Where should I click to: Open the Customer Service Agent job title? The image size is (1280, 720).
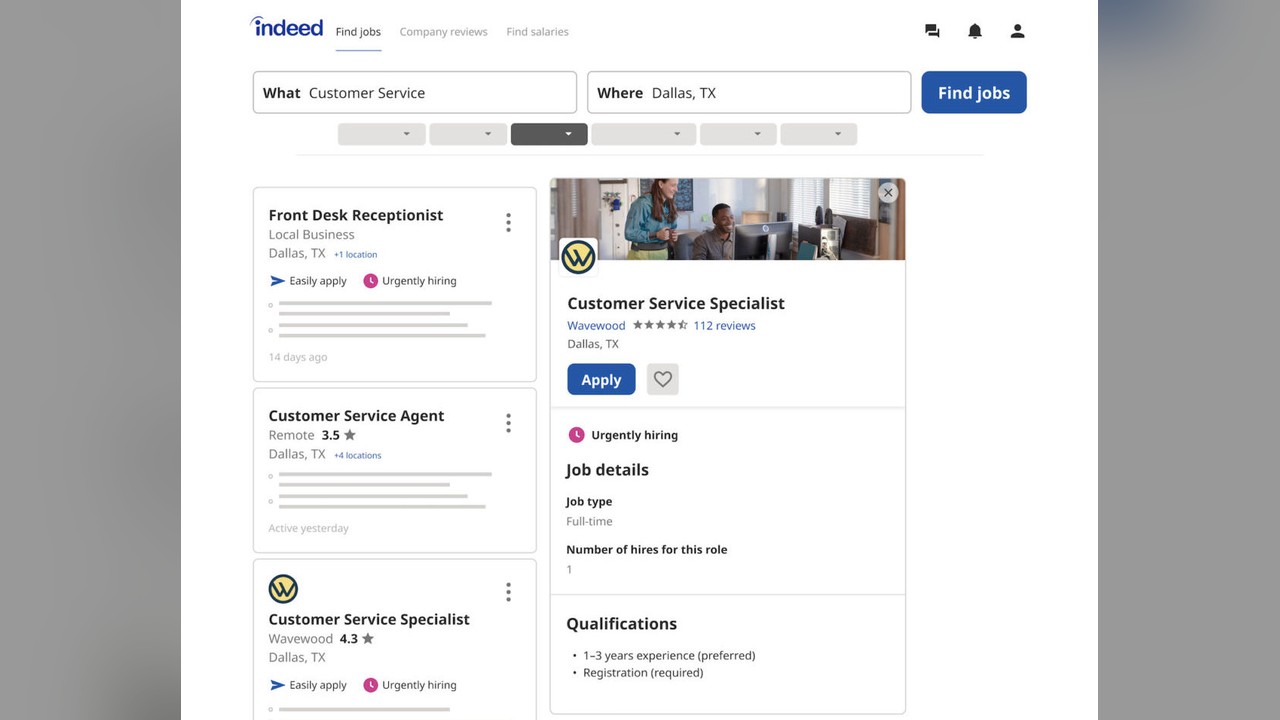(356, 416)
